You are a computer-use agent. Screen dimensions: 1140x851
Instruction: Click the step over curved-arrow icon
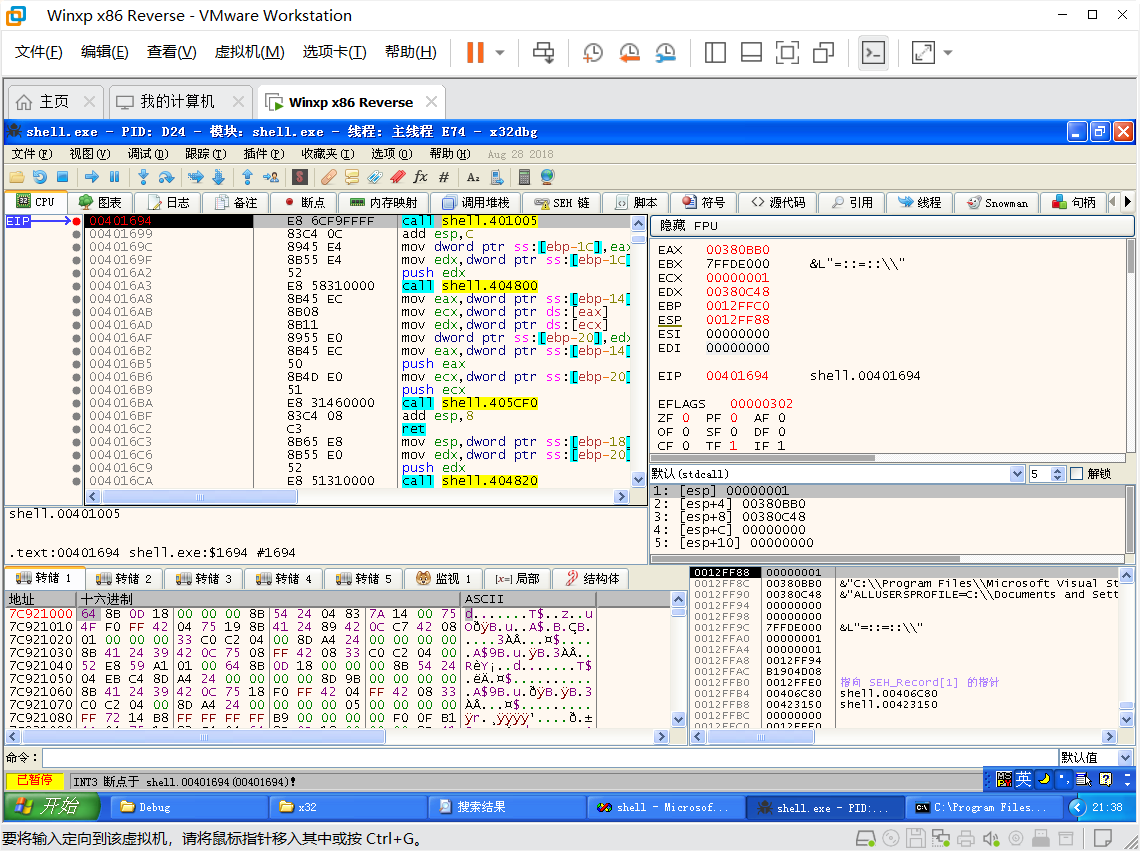(x=166, y=177)
